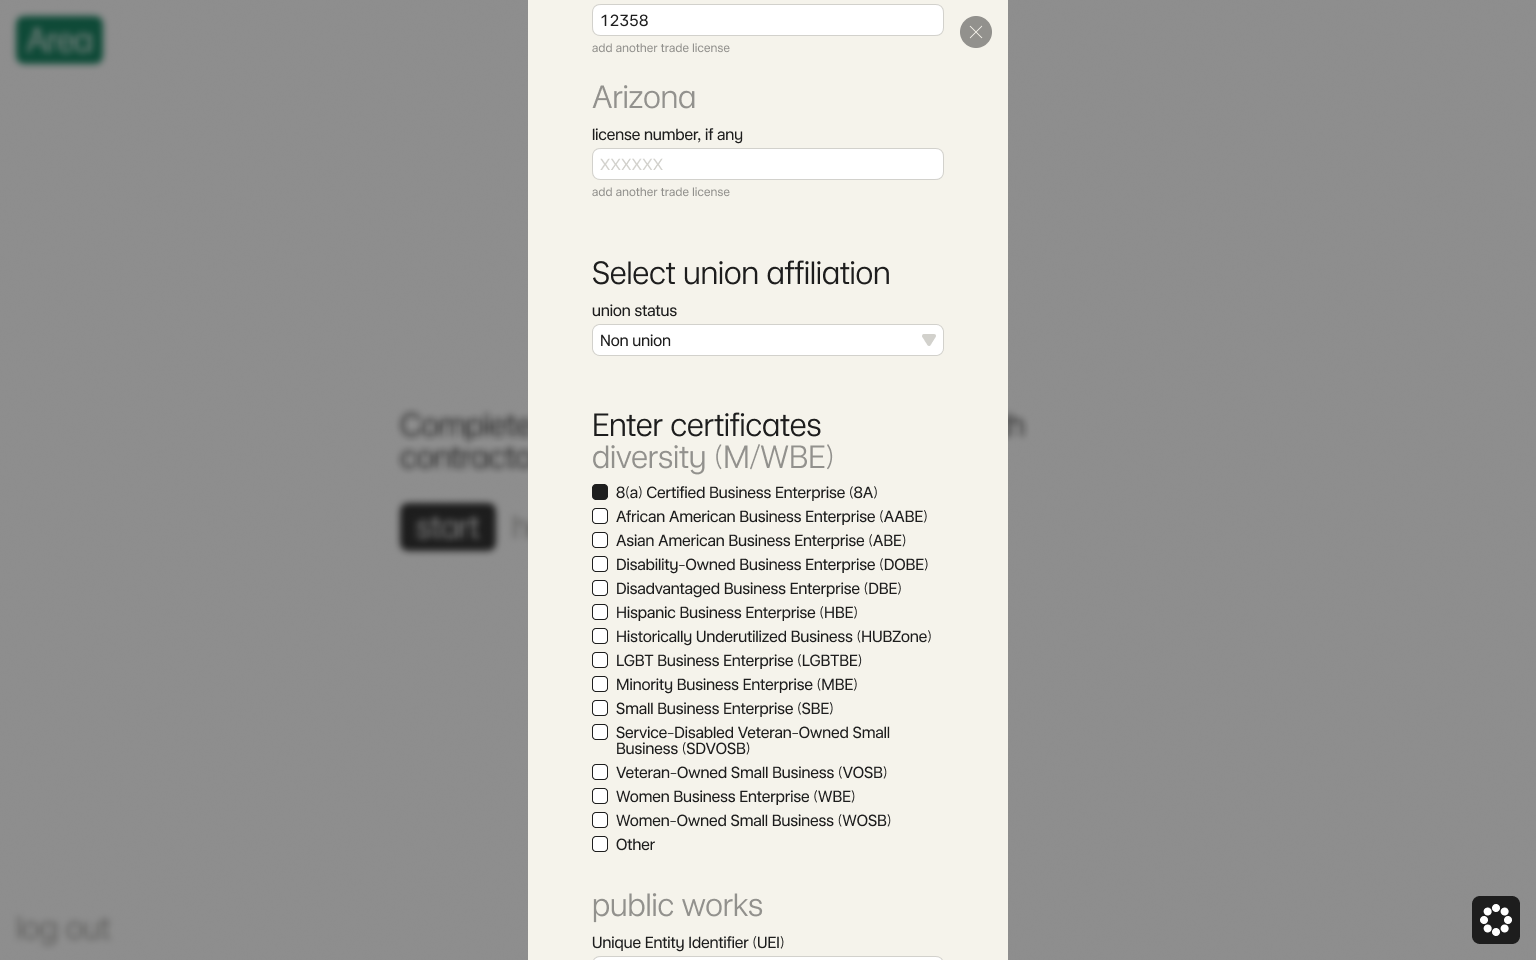Click the union status dropdown arrow

click(928, 340)
